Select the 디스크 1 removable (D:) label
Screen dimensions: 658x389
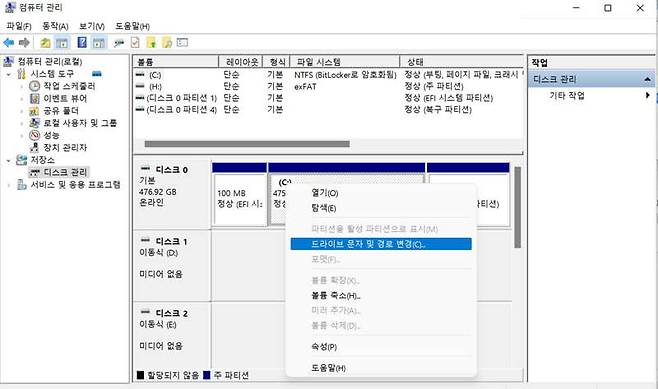point(172,265)
